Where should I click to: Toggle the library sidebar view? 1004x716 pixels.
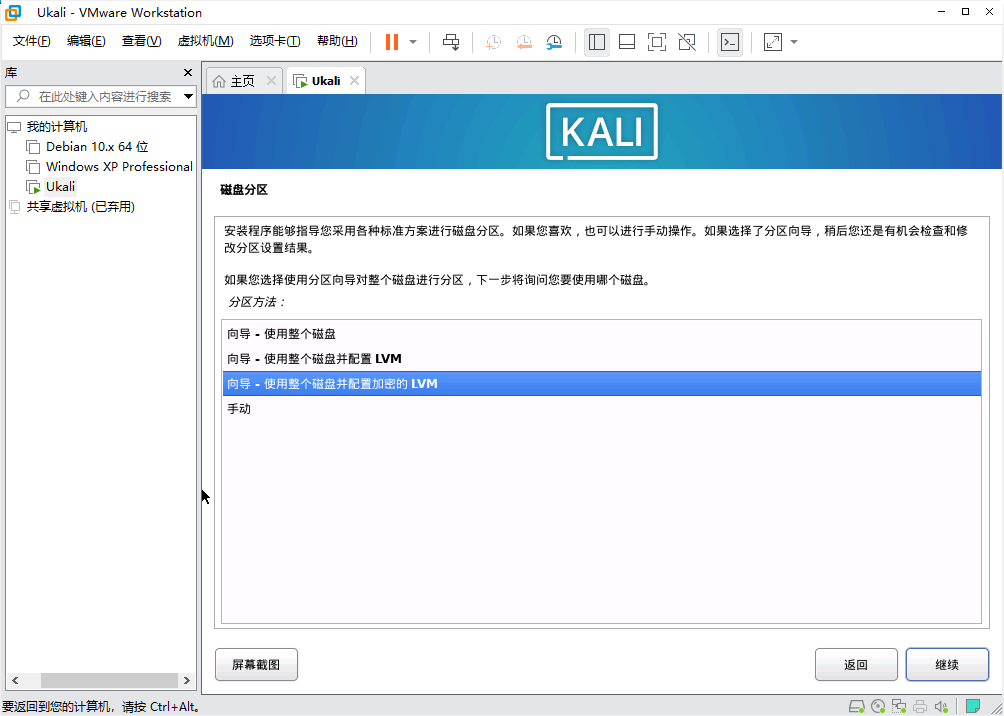click(x=597, y=42)
